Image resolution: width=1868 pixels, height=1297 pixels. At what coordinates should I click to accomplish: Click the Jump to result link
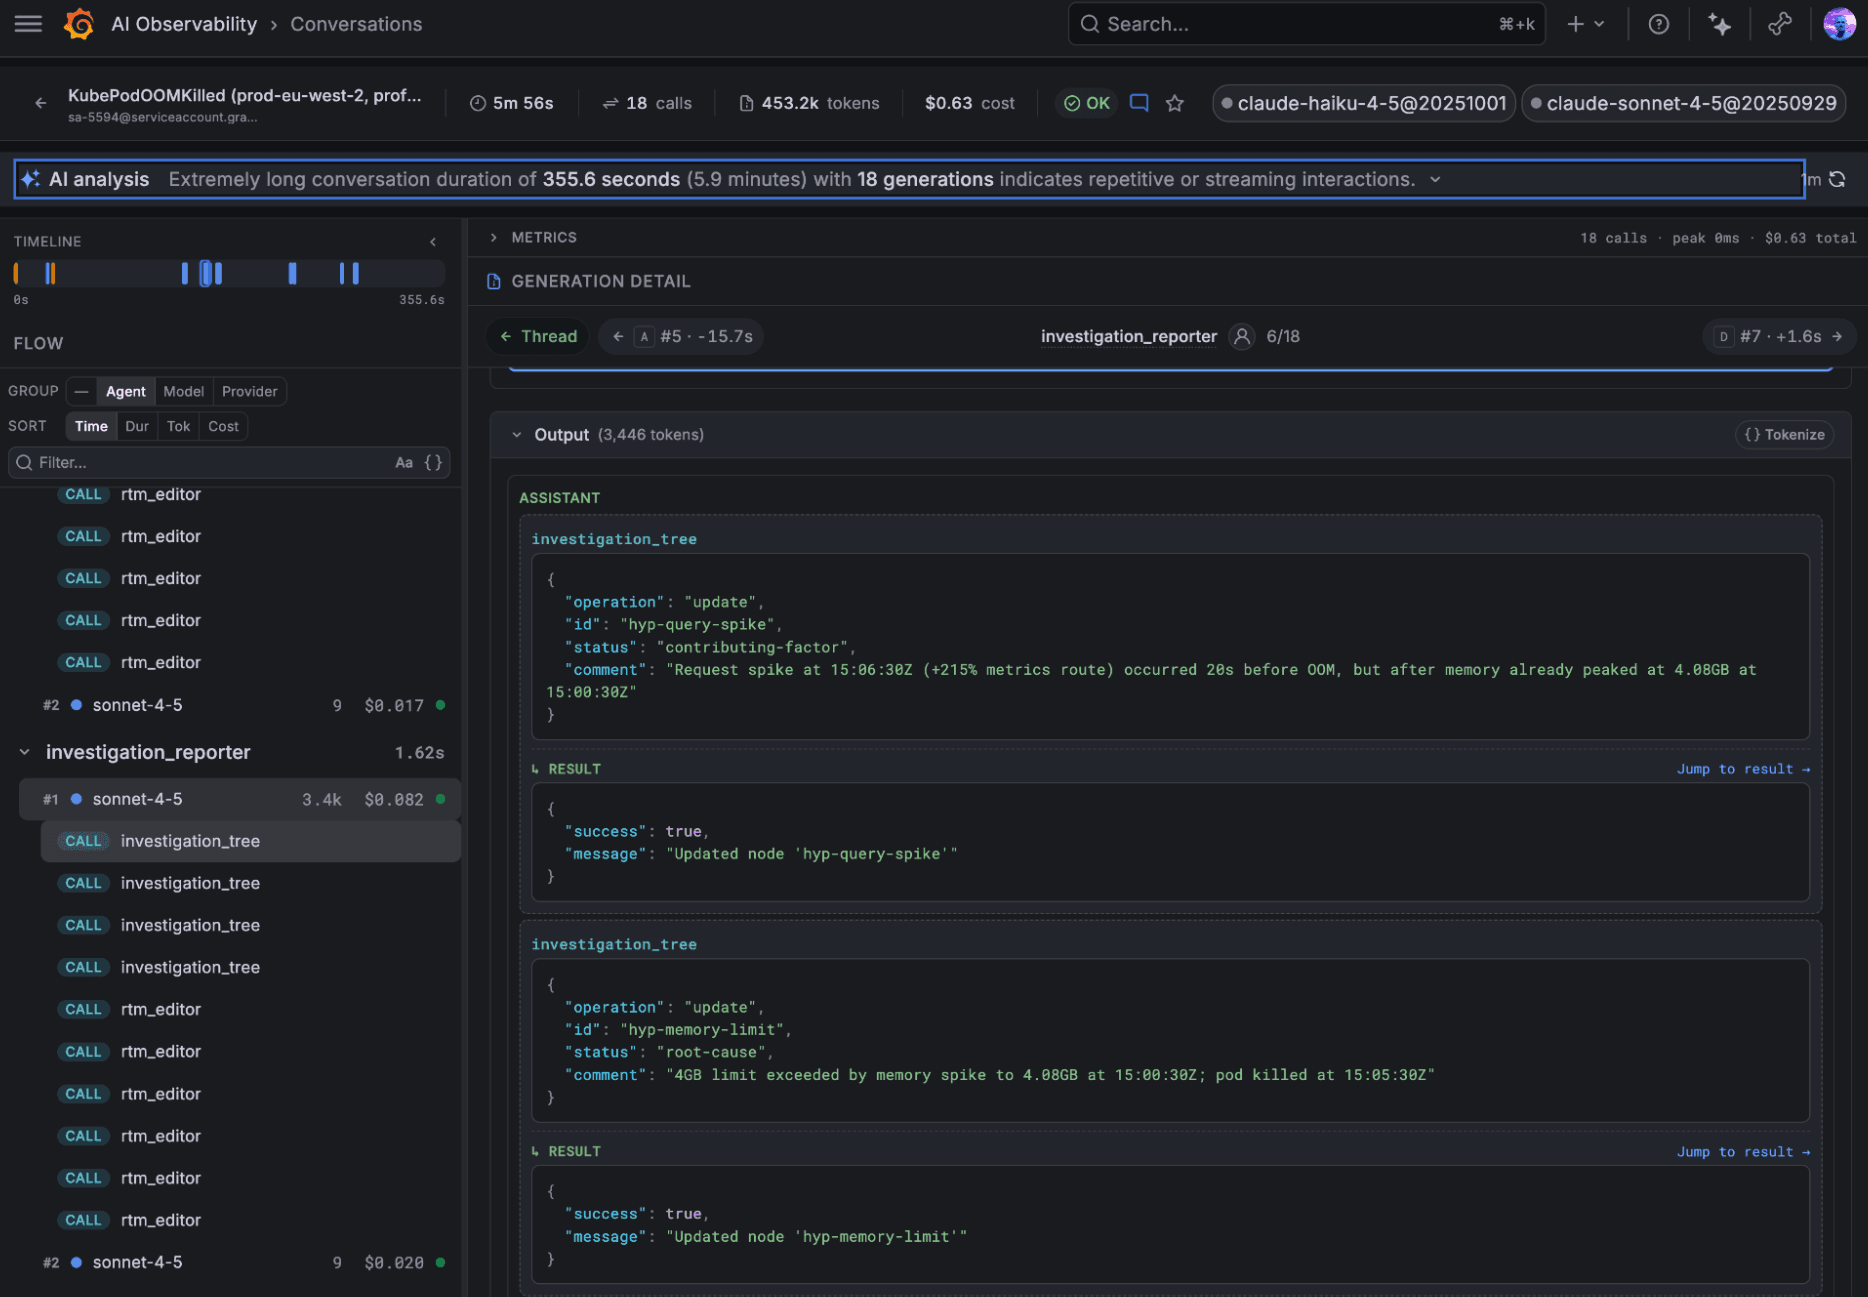pyautogui.click(x=1742, y=768)
